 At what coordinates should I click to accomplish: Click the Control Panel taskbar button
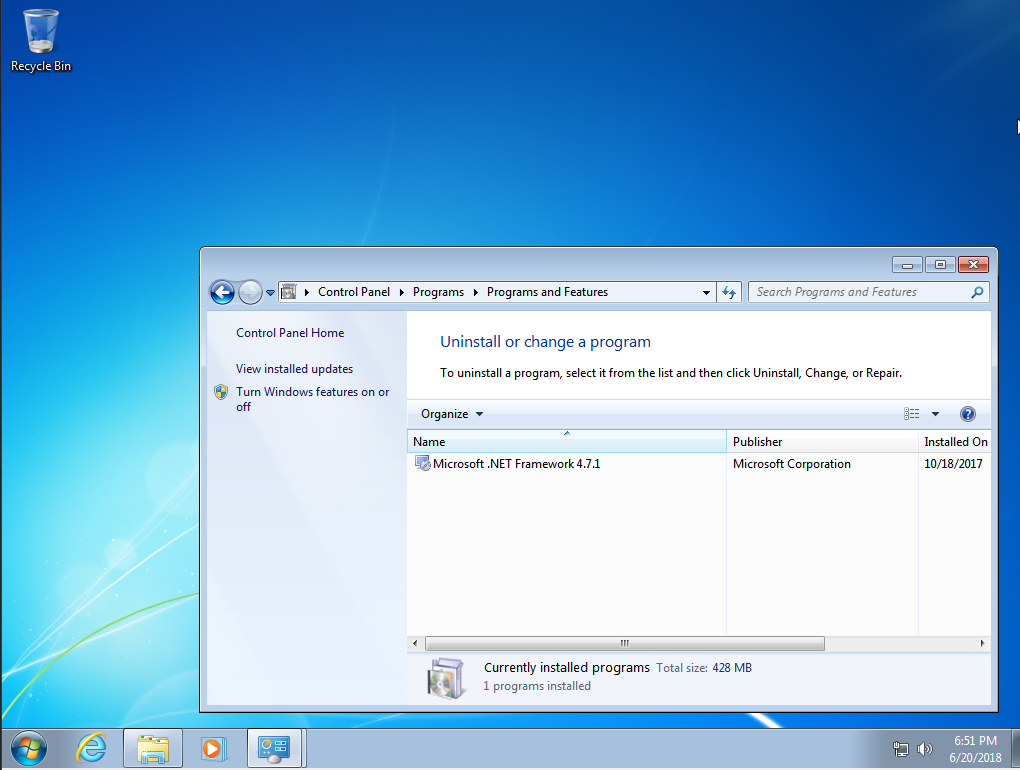(x=274, y=749)
